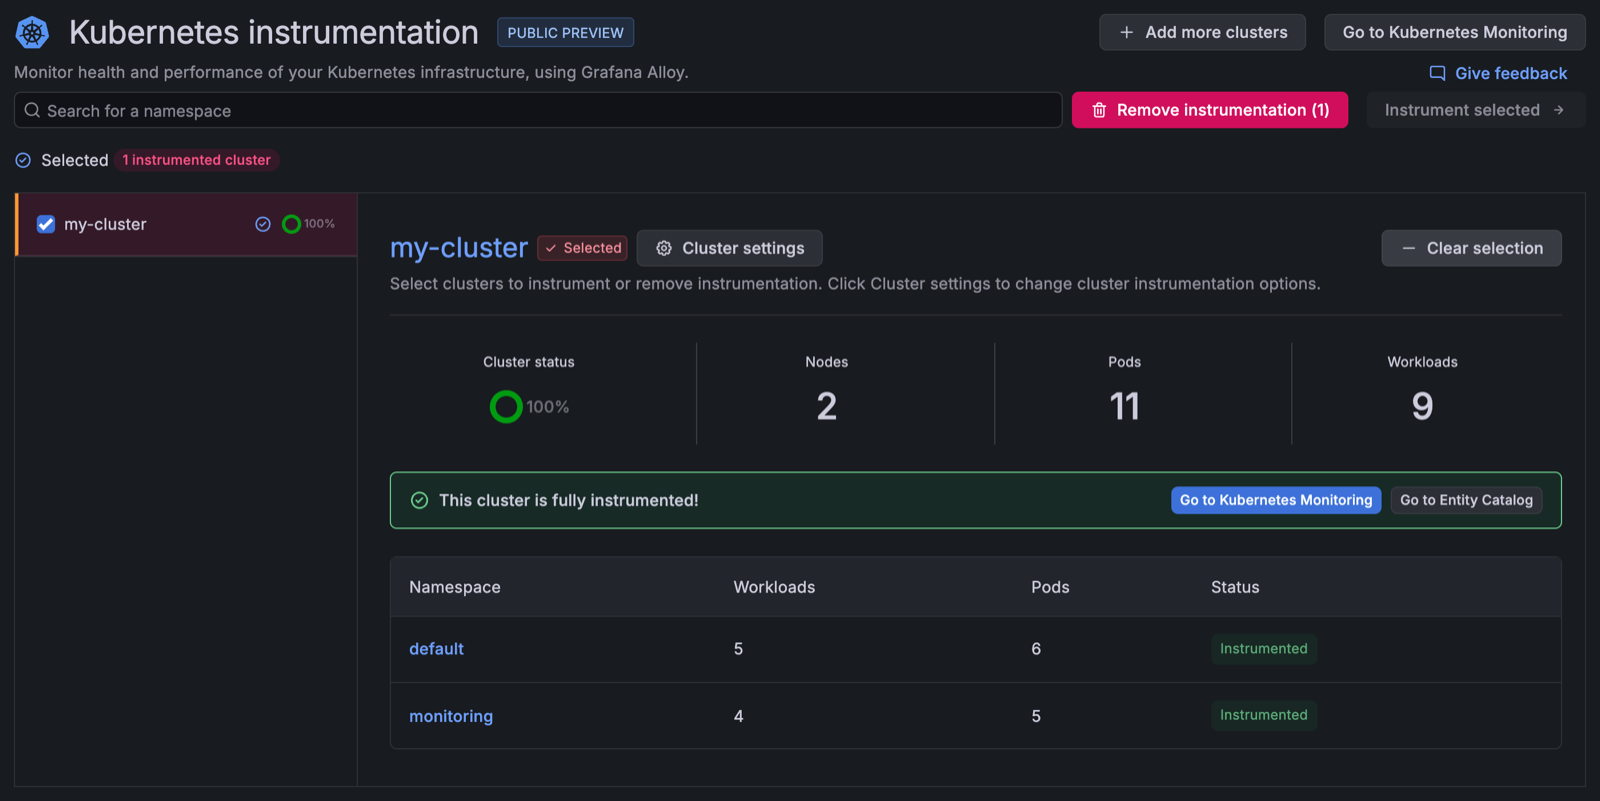Screen dimensions: 1600x801
Task: Open Go to Kubernetes Monitoring at top right
Action: coord(1455,32)
